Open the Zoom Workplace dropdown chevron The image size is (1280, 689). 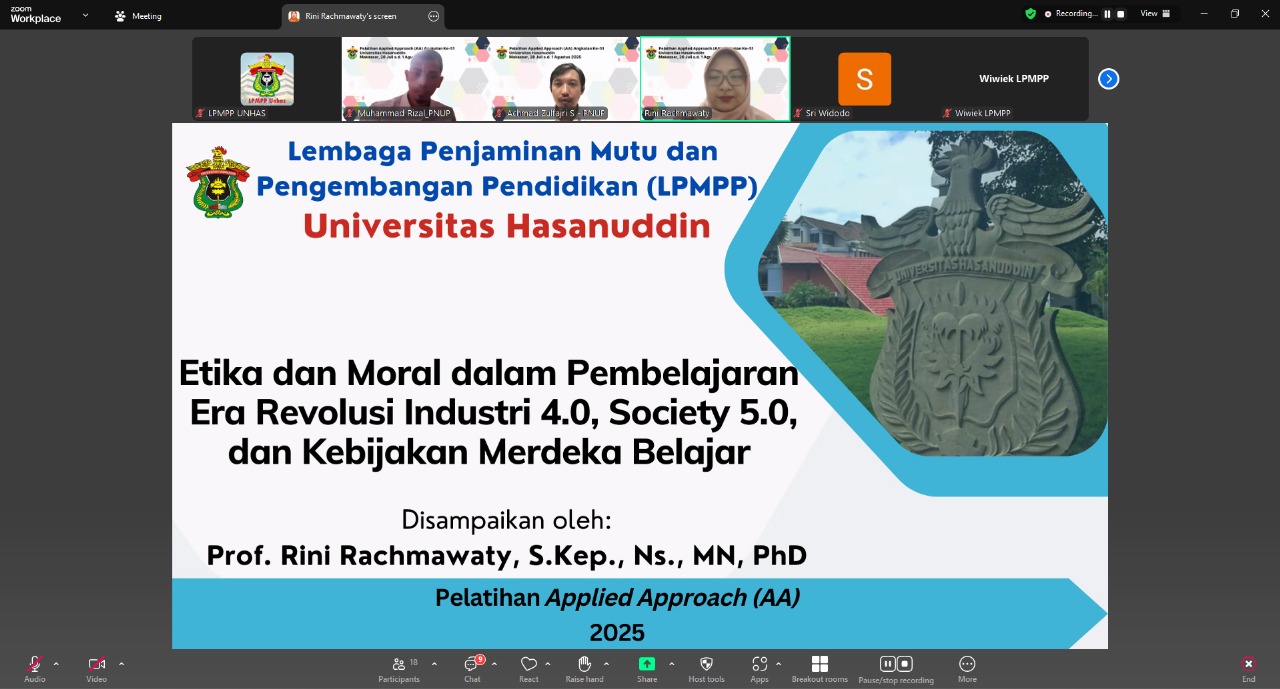85,15
